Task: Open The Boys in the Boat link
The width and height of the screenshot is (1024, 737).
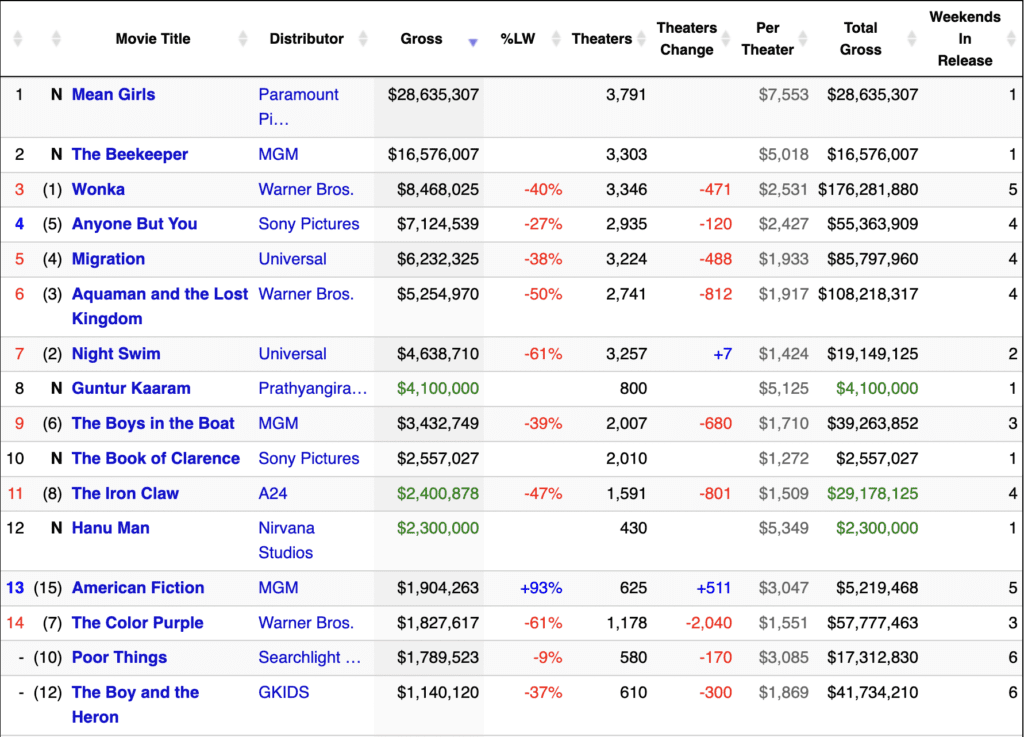Action: tap(153, 424)
